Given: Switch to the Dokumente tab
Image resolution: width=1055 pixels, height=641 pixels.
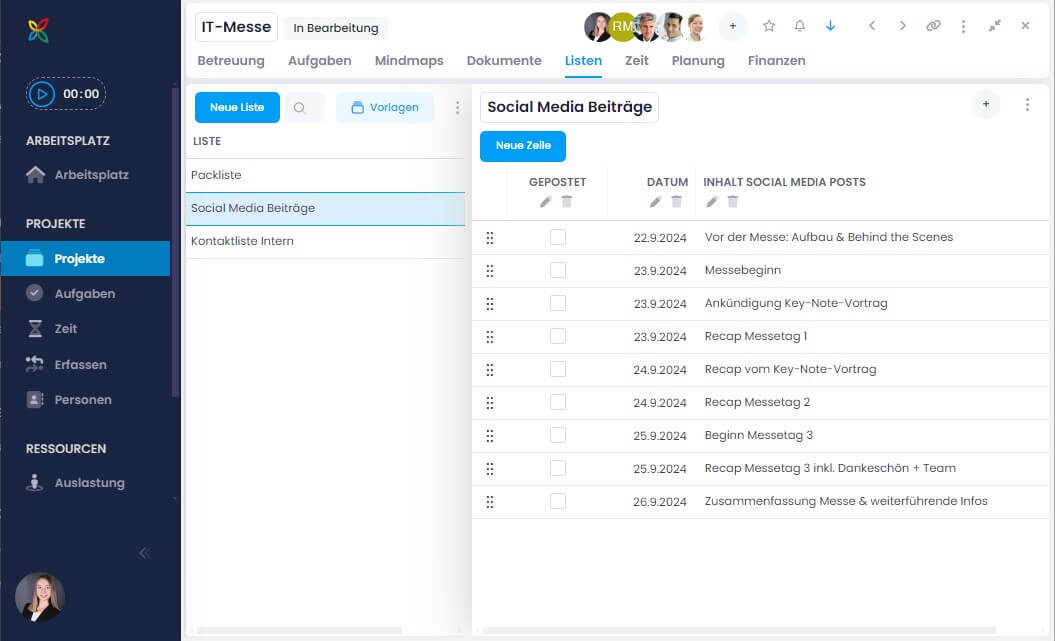Looking at the screenshot, I should click(504, 61).
